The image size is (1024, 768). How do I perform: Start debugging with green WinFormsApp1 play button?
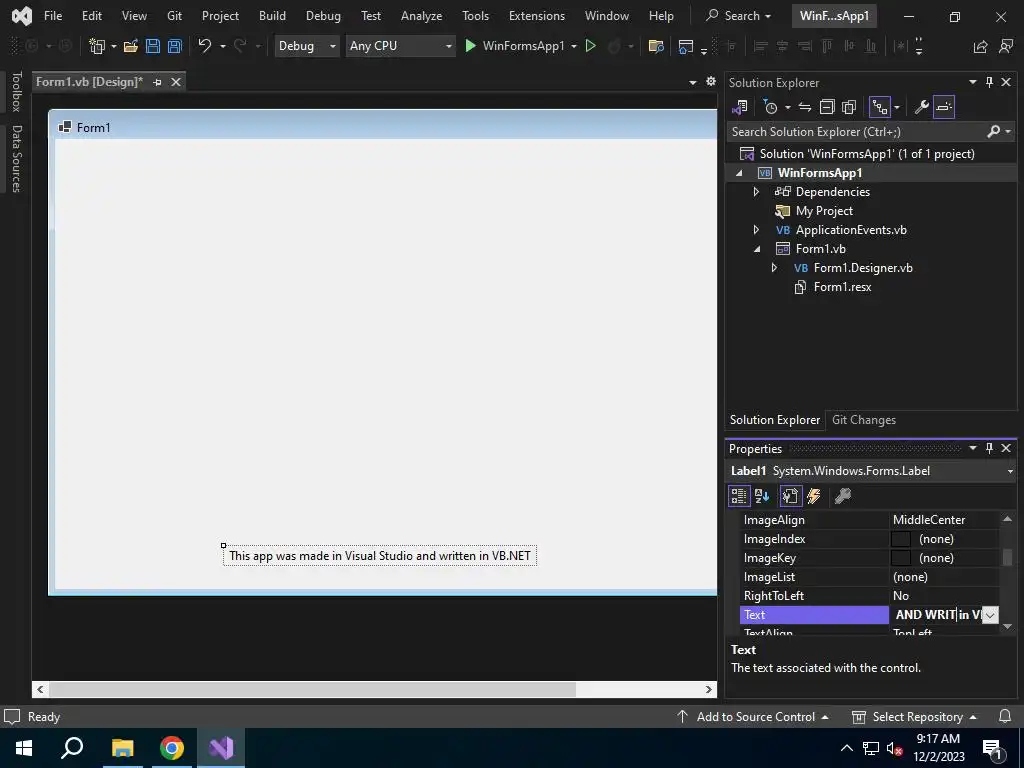point(470,46)
